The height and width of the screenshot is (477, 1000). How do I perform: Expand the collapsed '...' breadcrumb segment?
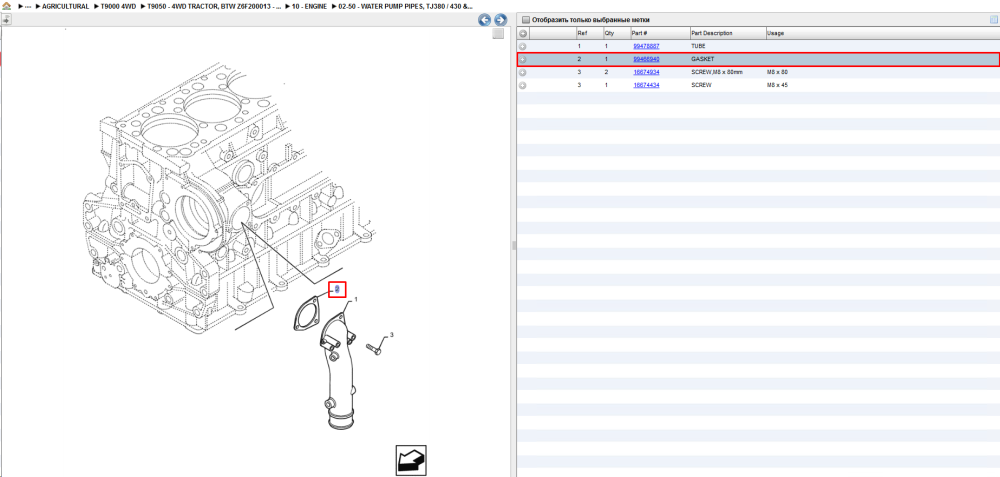[x=28, y=6]
